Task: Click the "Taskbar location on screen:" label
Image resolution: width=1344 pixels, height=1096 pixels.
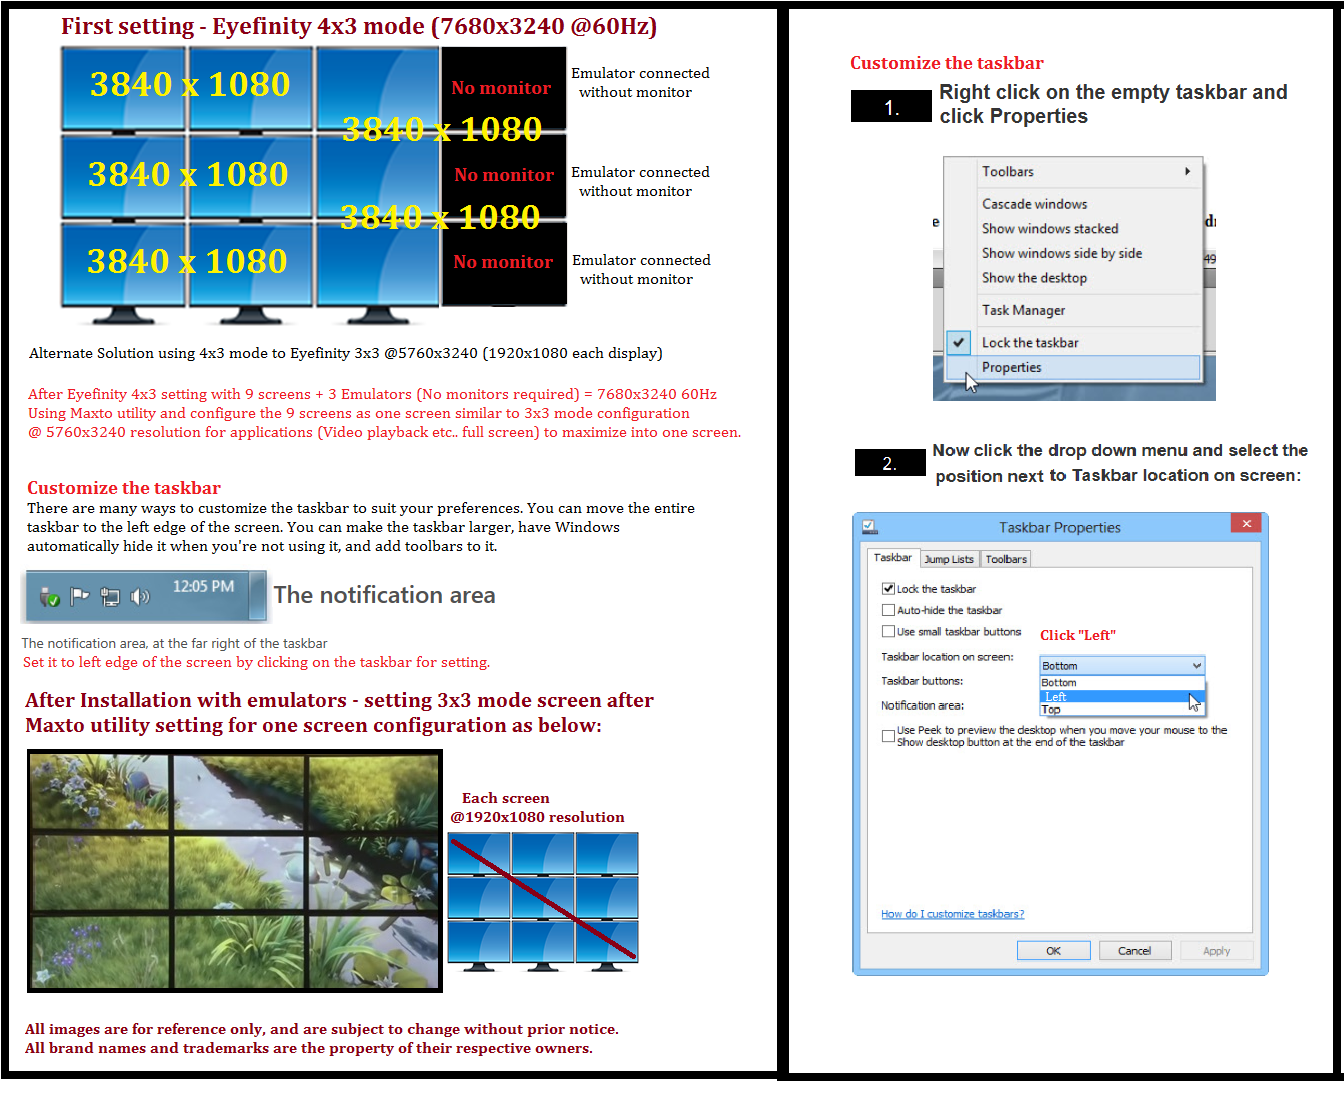Action: 947,657
